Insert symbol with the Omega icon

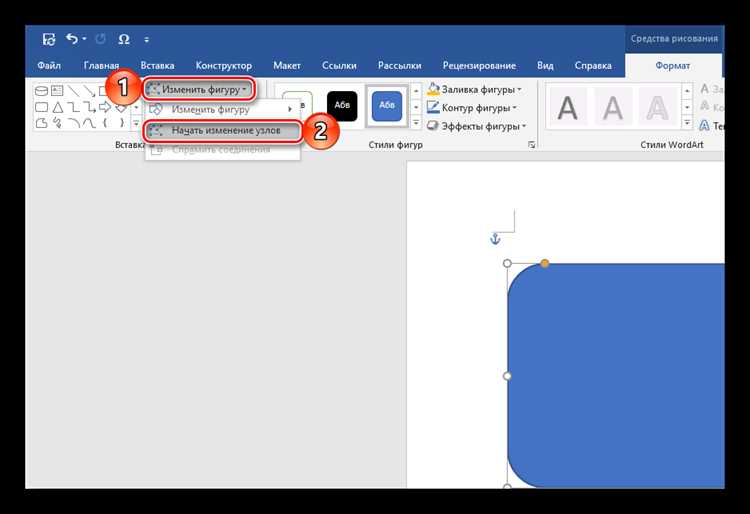tap(124, 39)
